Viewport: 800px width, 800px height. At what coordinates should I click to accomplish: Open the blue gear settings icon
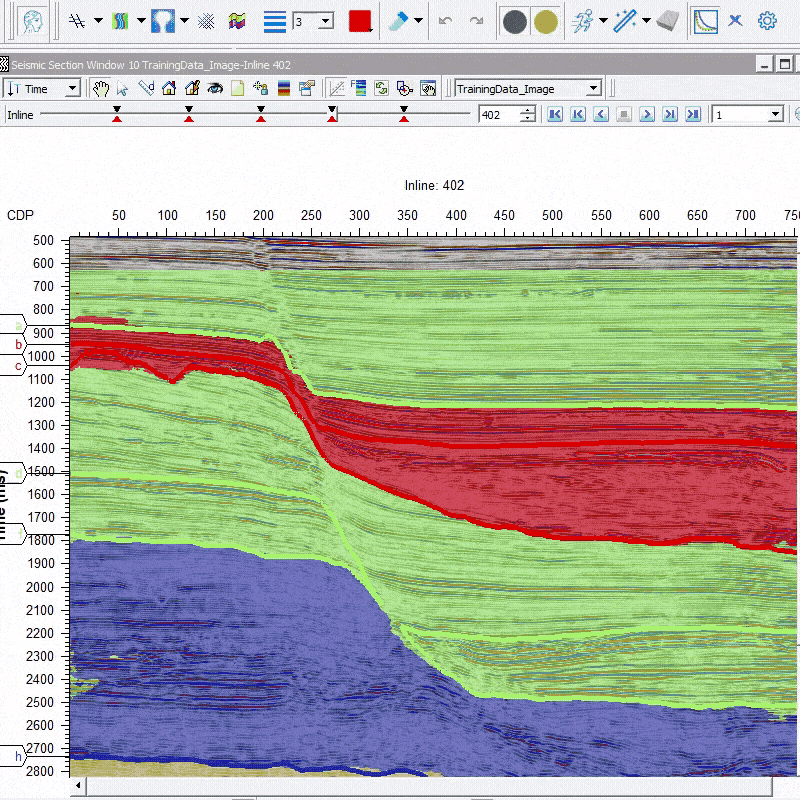(x=767, y=21)
